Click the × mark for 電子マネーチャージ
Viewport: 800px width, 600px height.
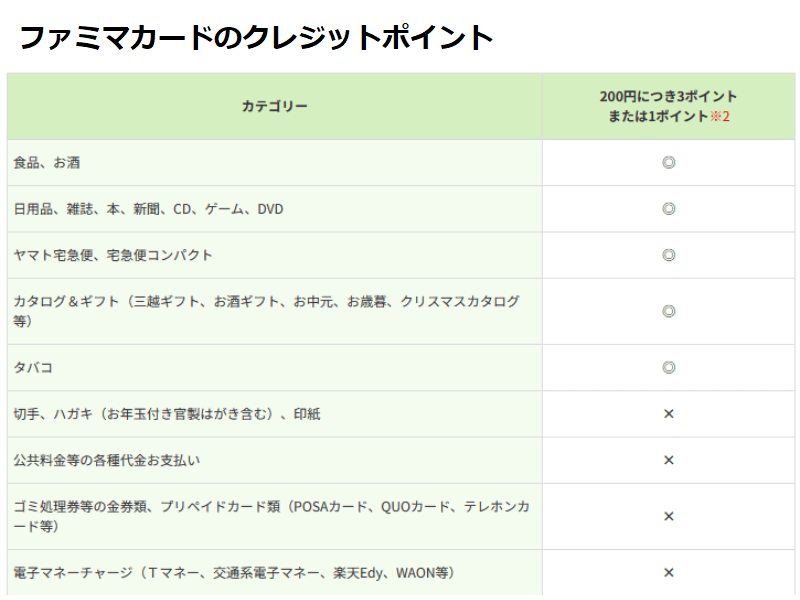(x=669, y=573)
